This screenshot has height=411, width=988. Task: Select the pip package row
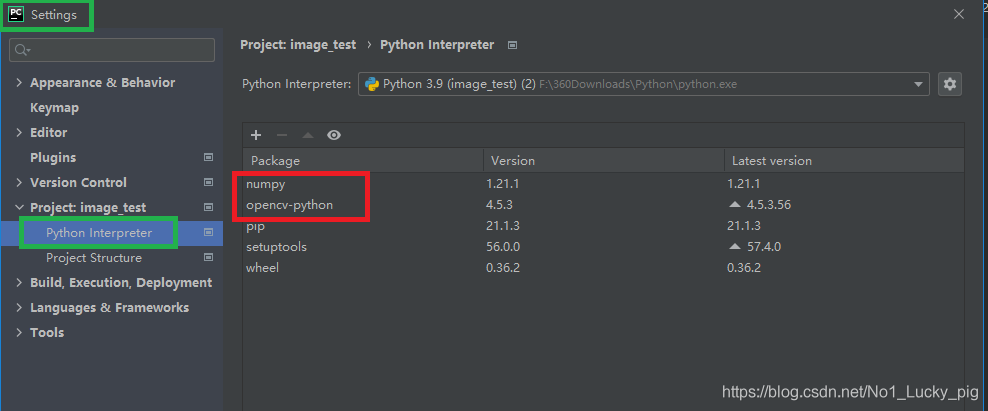coord(603,226)
